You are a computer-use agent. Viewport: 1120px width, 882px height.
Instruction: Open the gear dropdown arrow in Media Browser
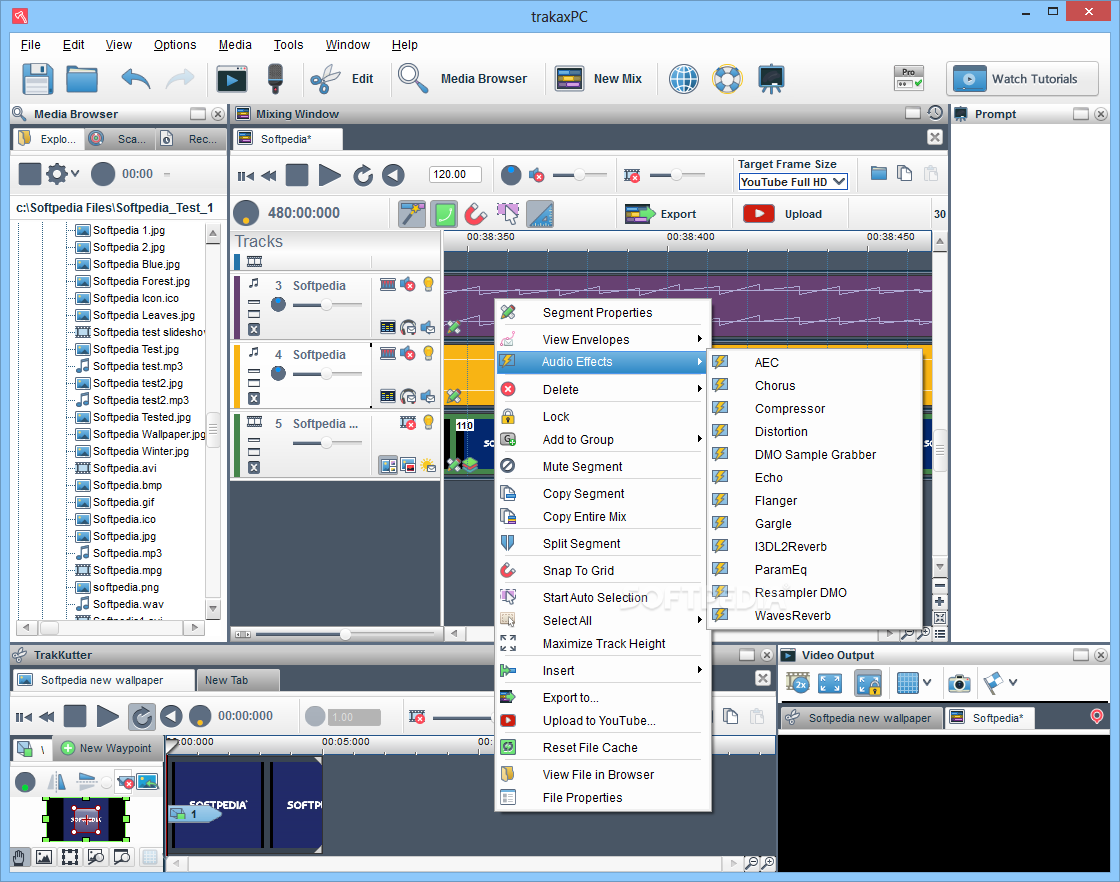coord(75,174)
